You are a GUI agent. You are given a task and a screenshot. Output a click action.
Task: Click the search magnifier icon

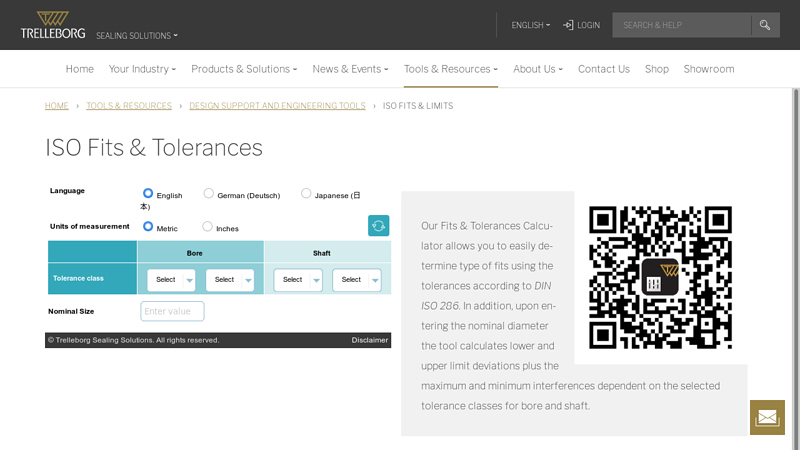(x=765, y=25)
